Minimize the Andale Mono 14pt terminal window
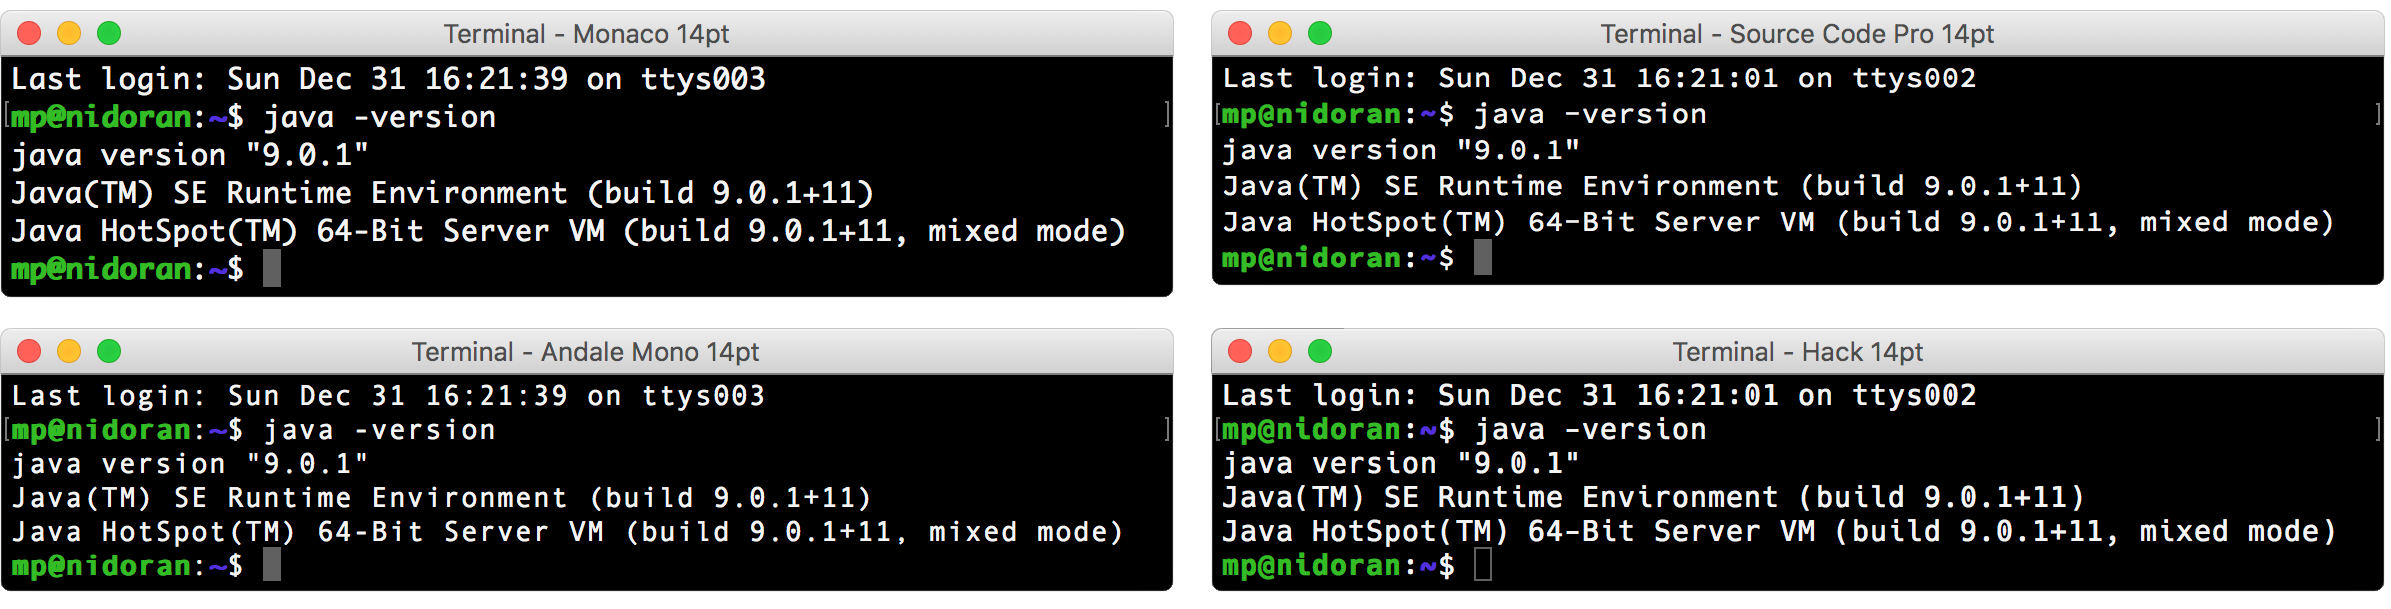Screen dimensions: 2391x609 point(69,352)
